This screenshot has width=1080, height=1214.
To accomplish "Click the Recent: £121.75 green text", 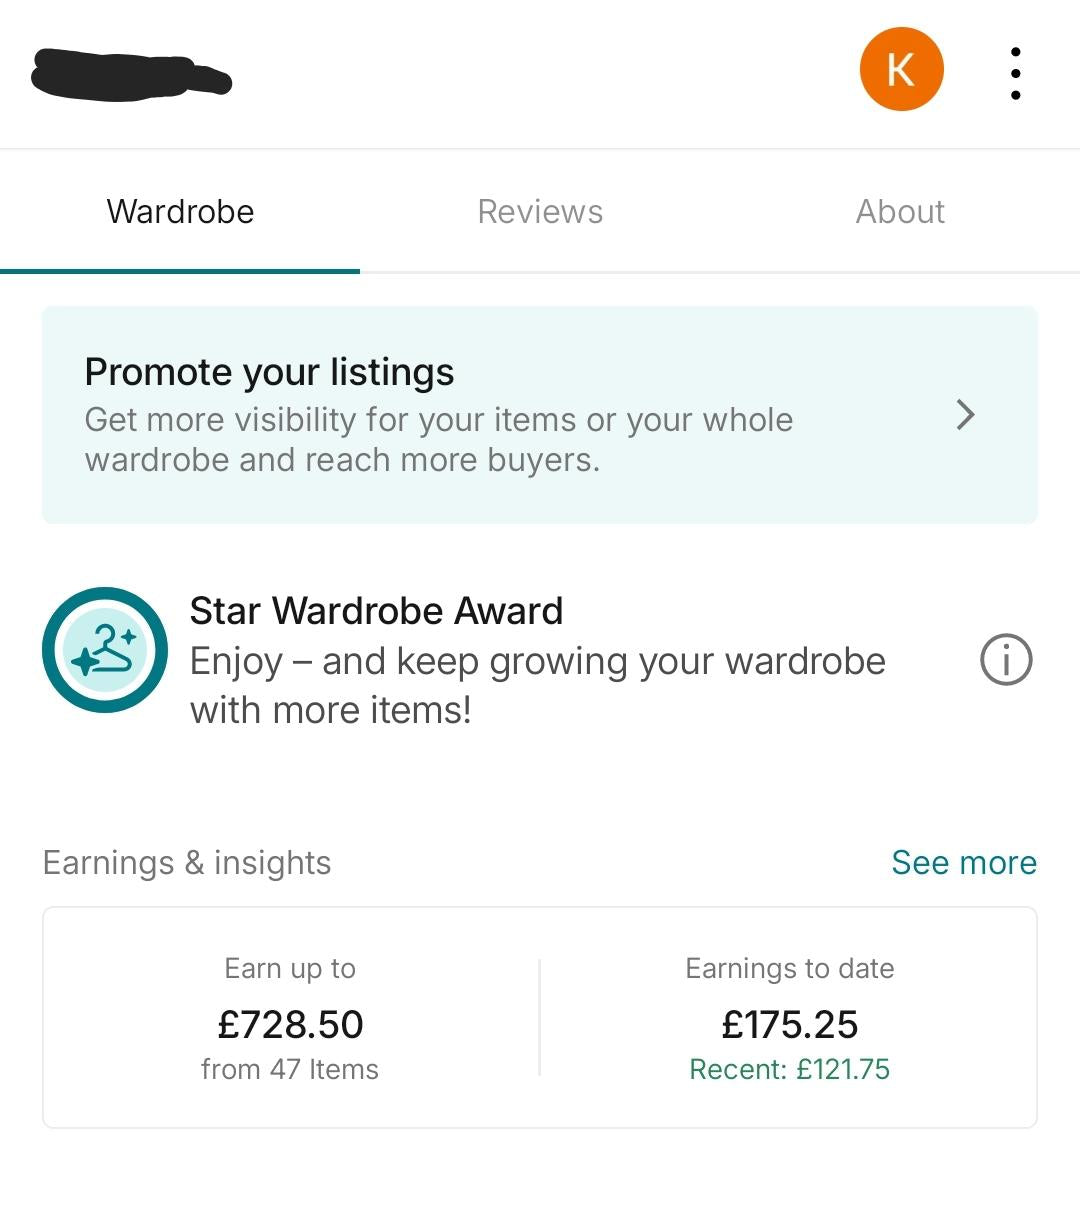I will click(x=790, y=1069).
